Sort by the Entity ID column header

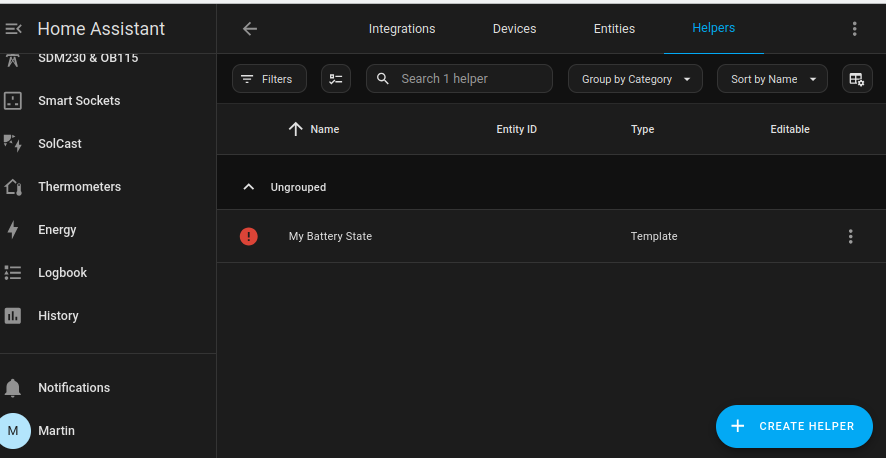[x=516, y=129]
